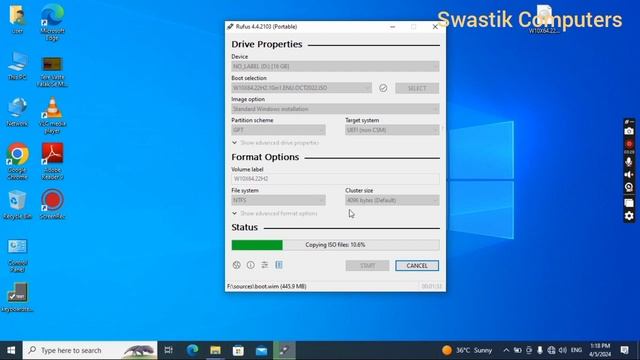
Task: Click the Rufus taskbar button
Action: click(x=284, y=350)
